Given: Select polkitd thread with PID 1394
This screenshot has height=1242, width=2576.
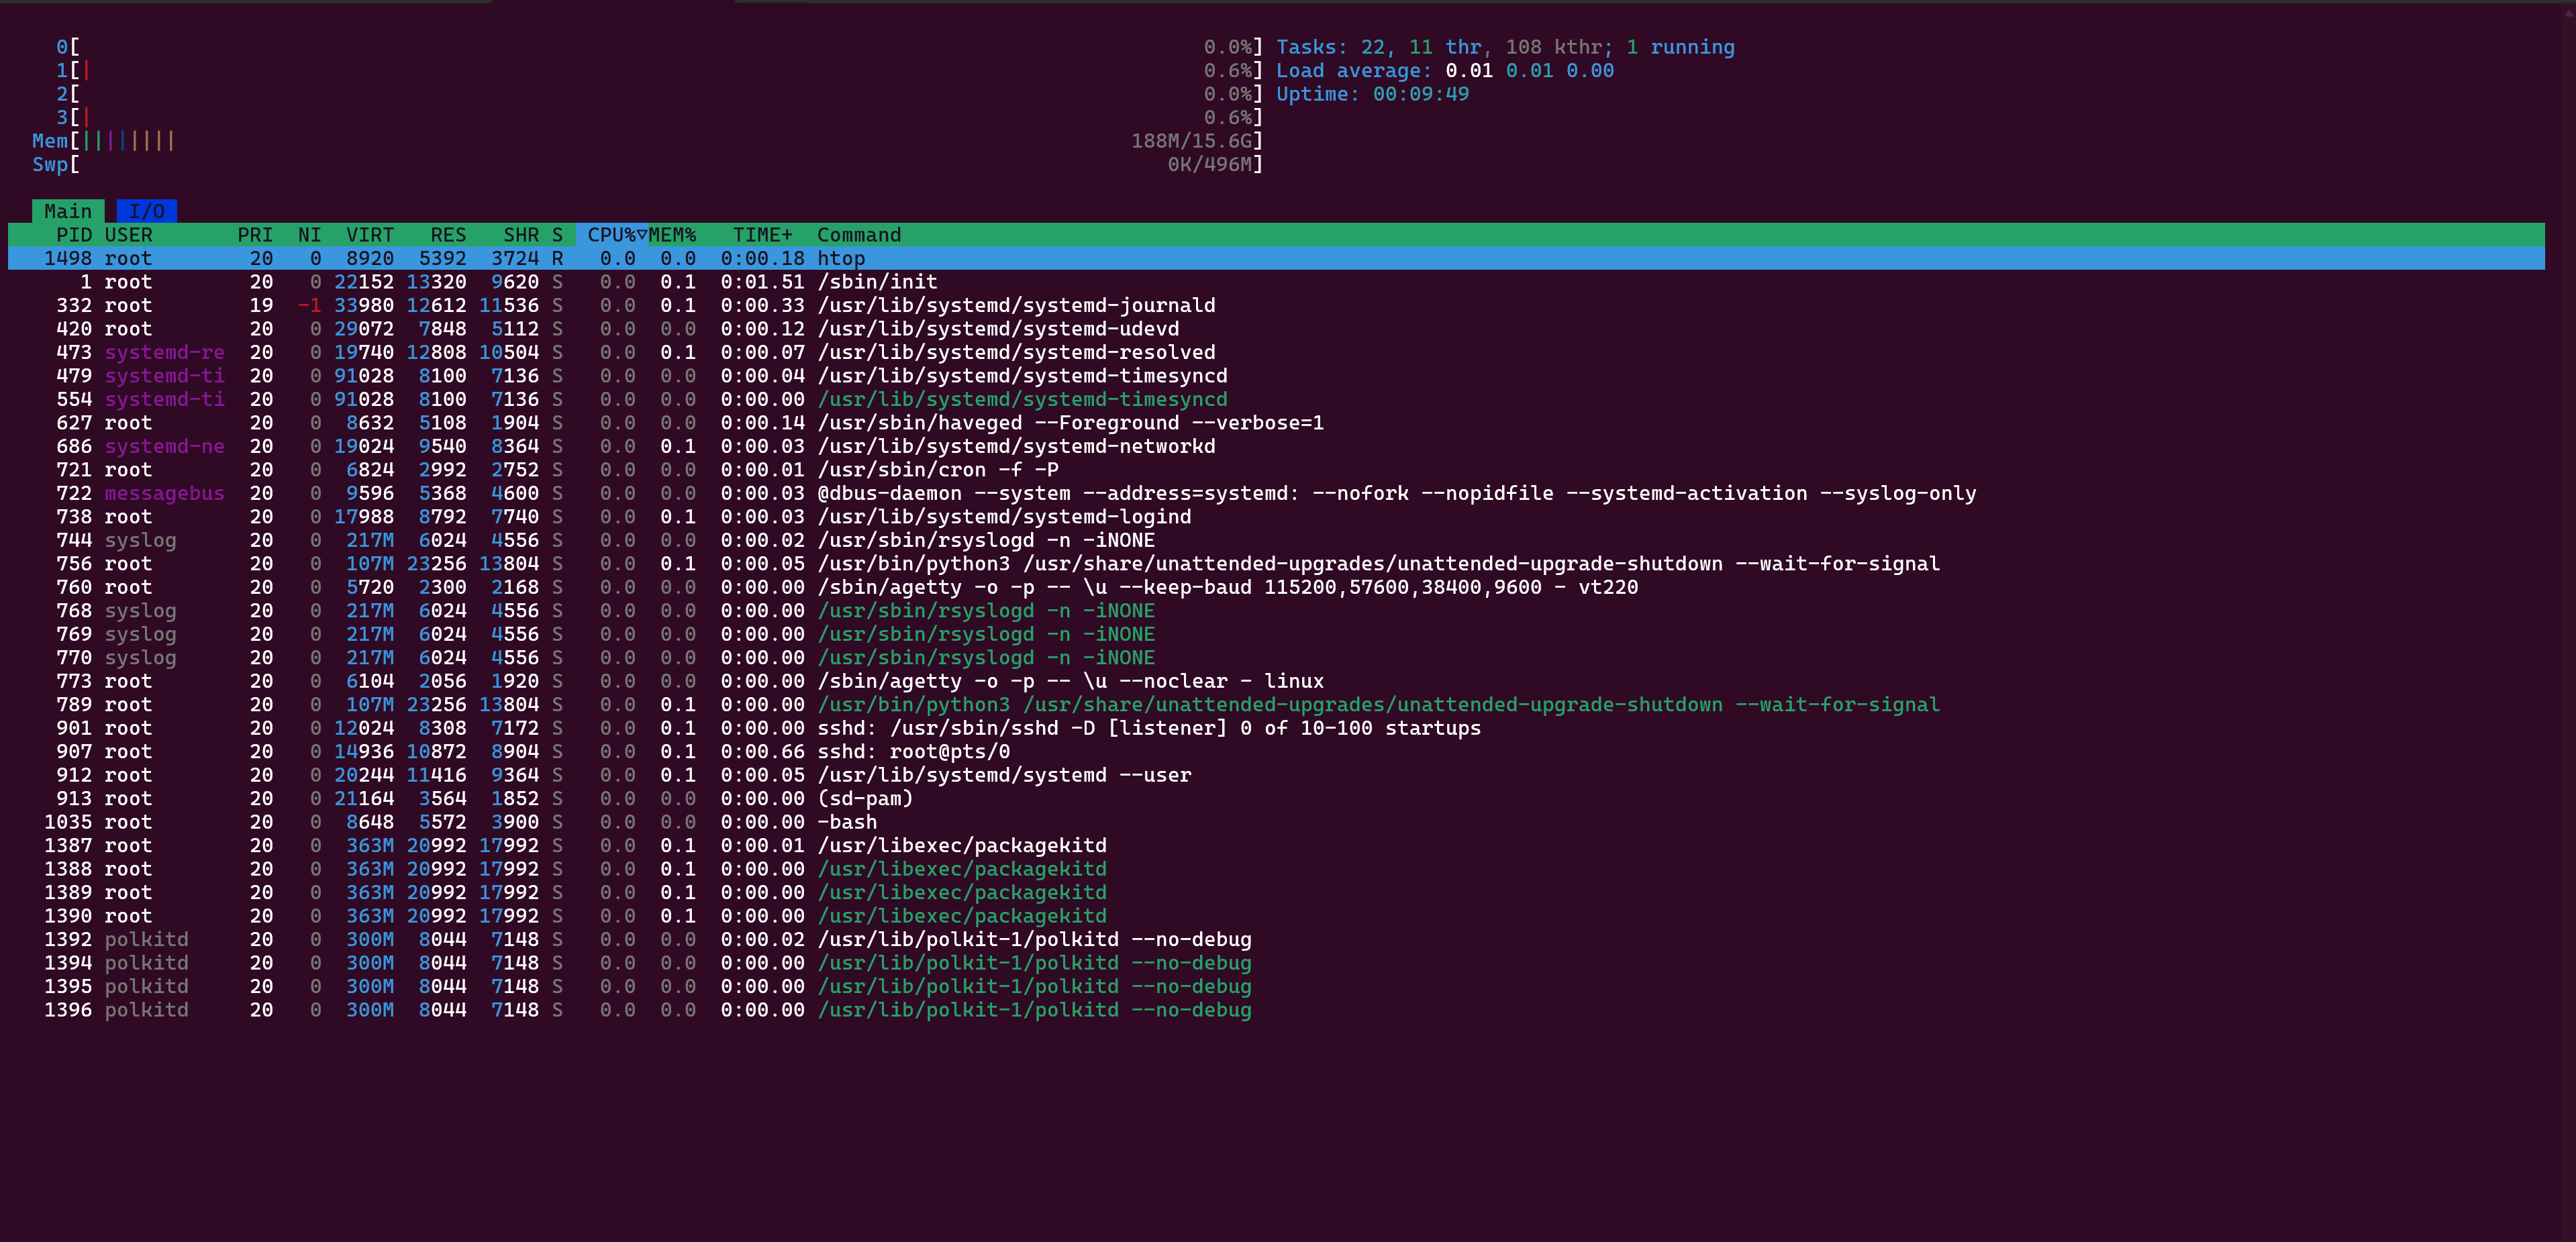Looking at the screenshot, I should point(1276,963).
